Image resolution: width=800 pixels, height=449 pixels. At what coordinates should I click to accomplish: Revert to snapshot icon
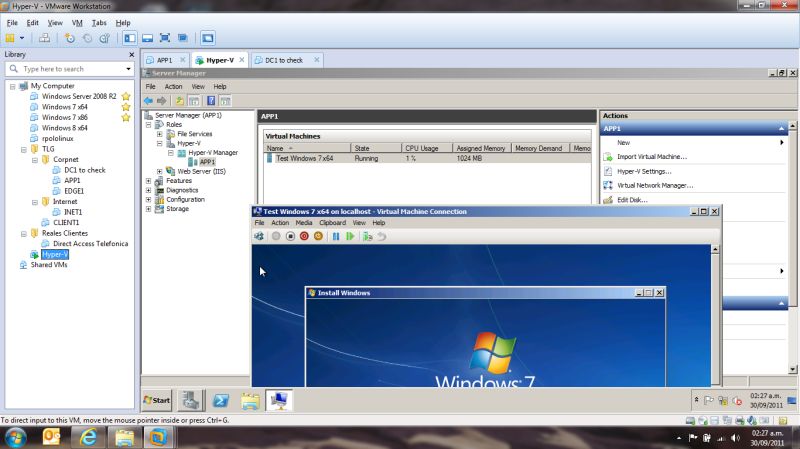point(87,38)
